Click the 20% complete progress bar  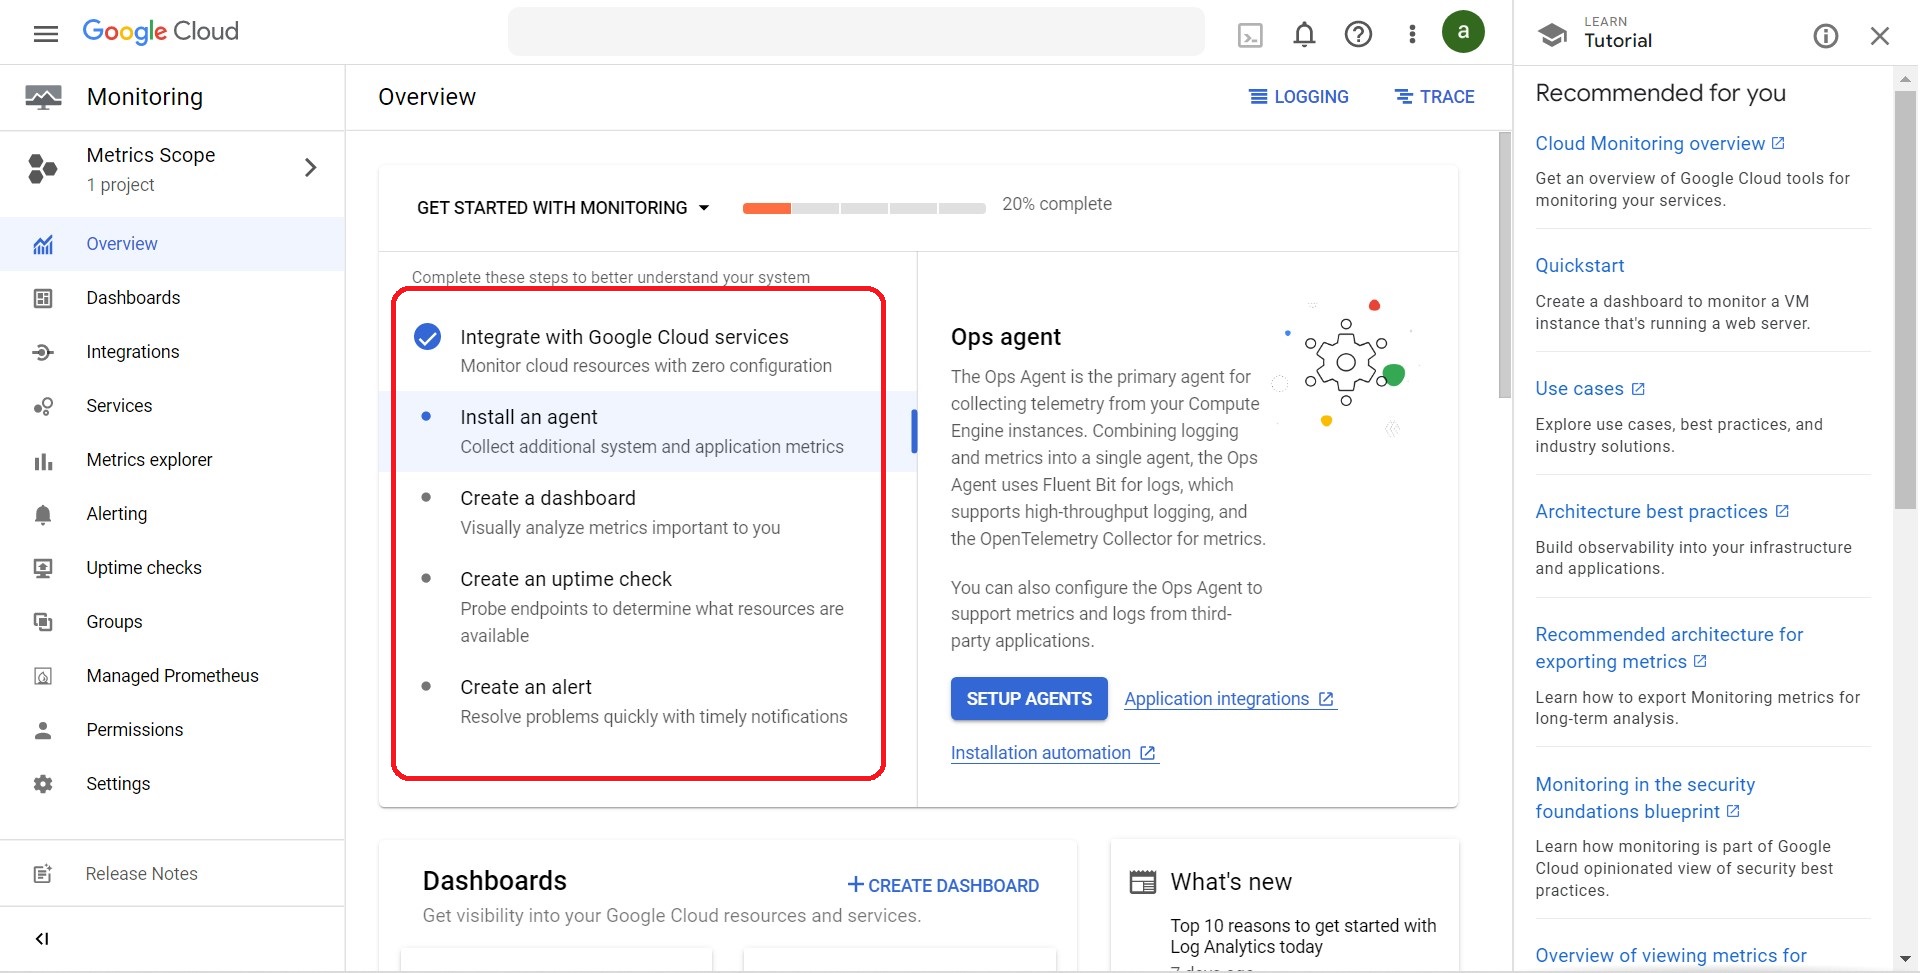(x=863, y=207)
